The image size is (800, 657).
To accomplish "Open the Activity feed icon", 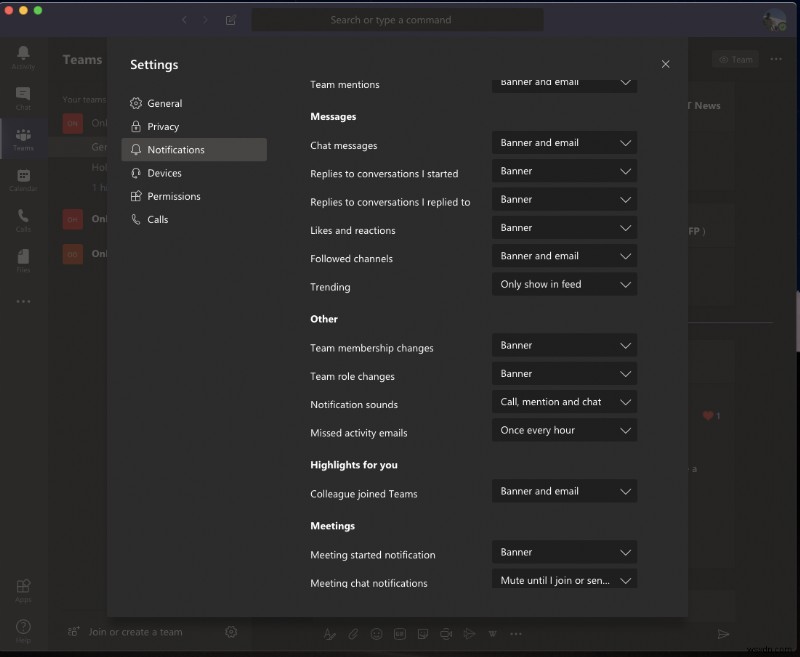I will [24, 55].
